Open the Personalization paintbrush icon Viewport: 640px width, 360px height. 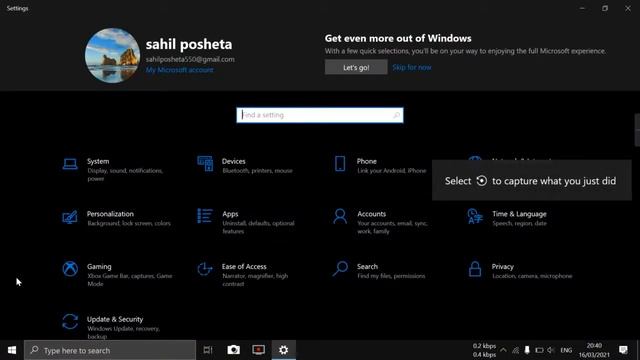(70, 216)
